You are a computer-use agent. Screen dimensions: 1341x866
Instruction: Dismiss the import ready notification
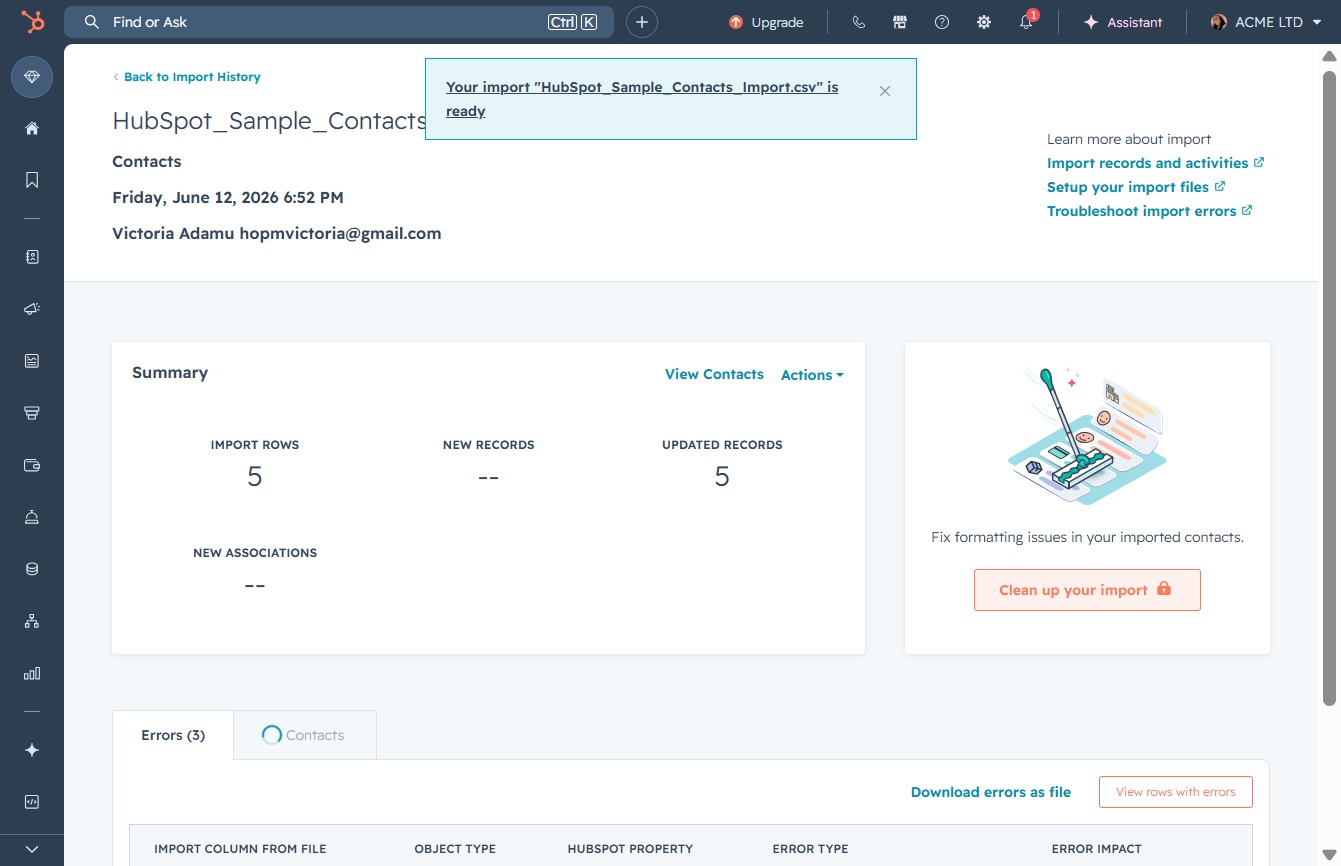(x=885, y=91)
